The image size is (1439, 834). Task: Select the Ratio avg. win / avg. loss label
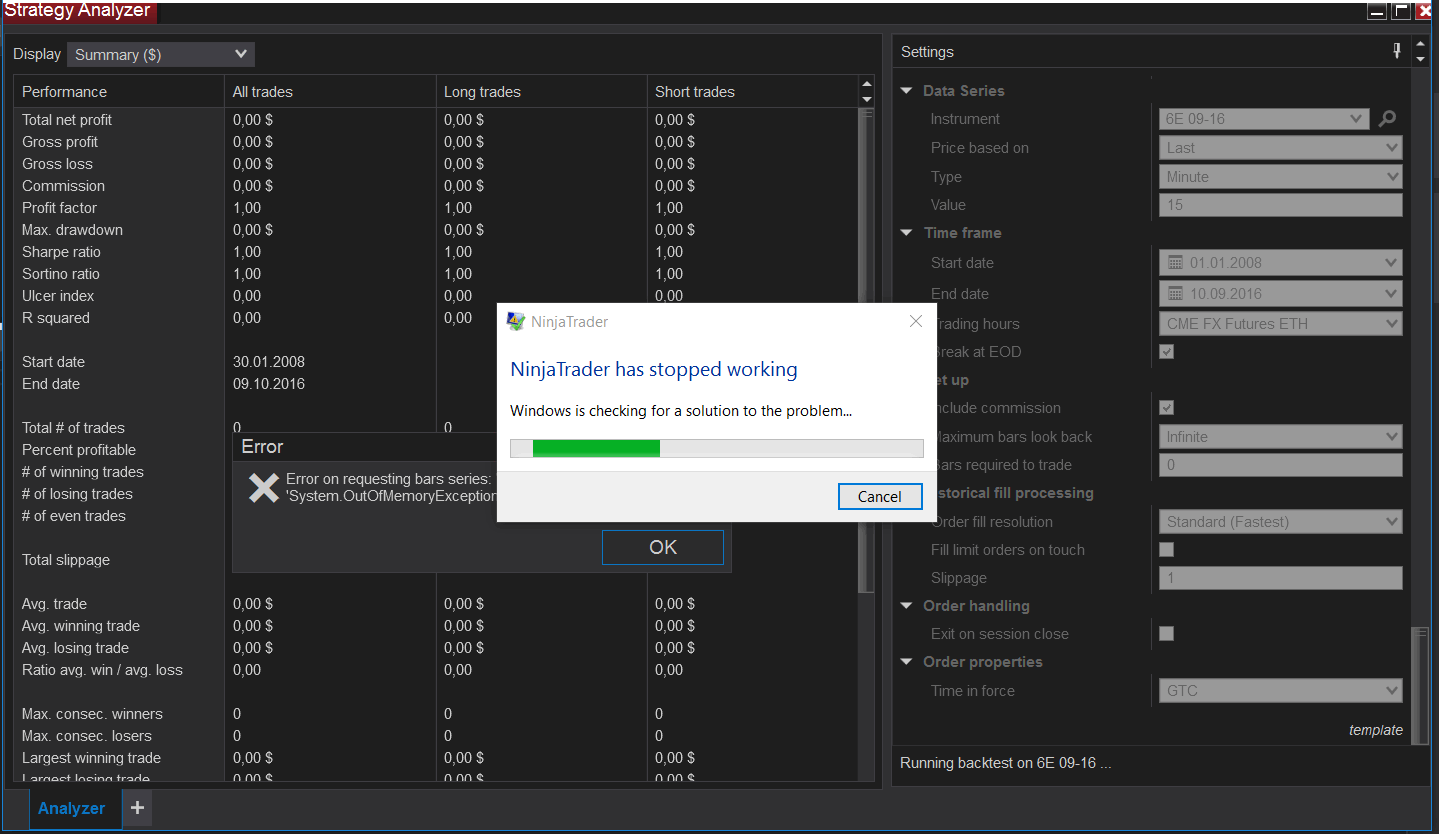coord(102,670)
